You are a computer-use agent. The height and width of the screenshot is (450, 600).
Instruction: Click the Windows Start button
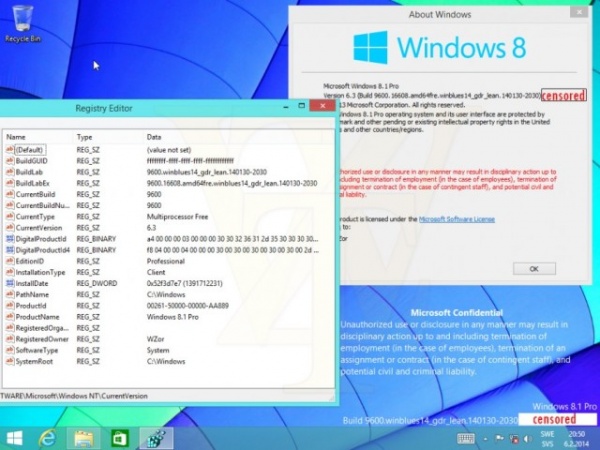tap(16, 438)
